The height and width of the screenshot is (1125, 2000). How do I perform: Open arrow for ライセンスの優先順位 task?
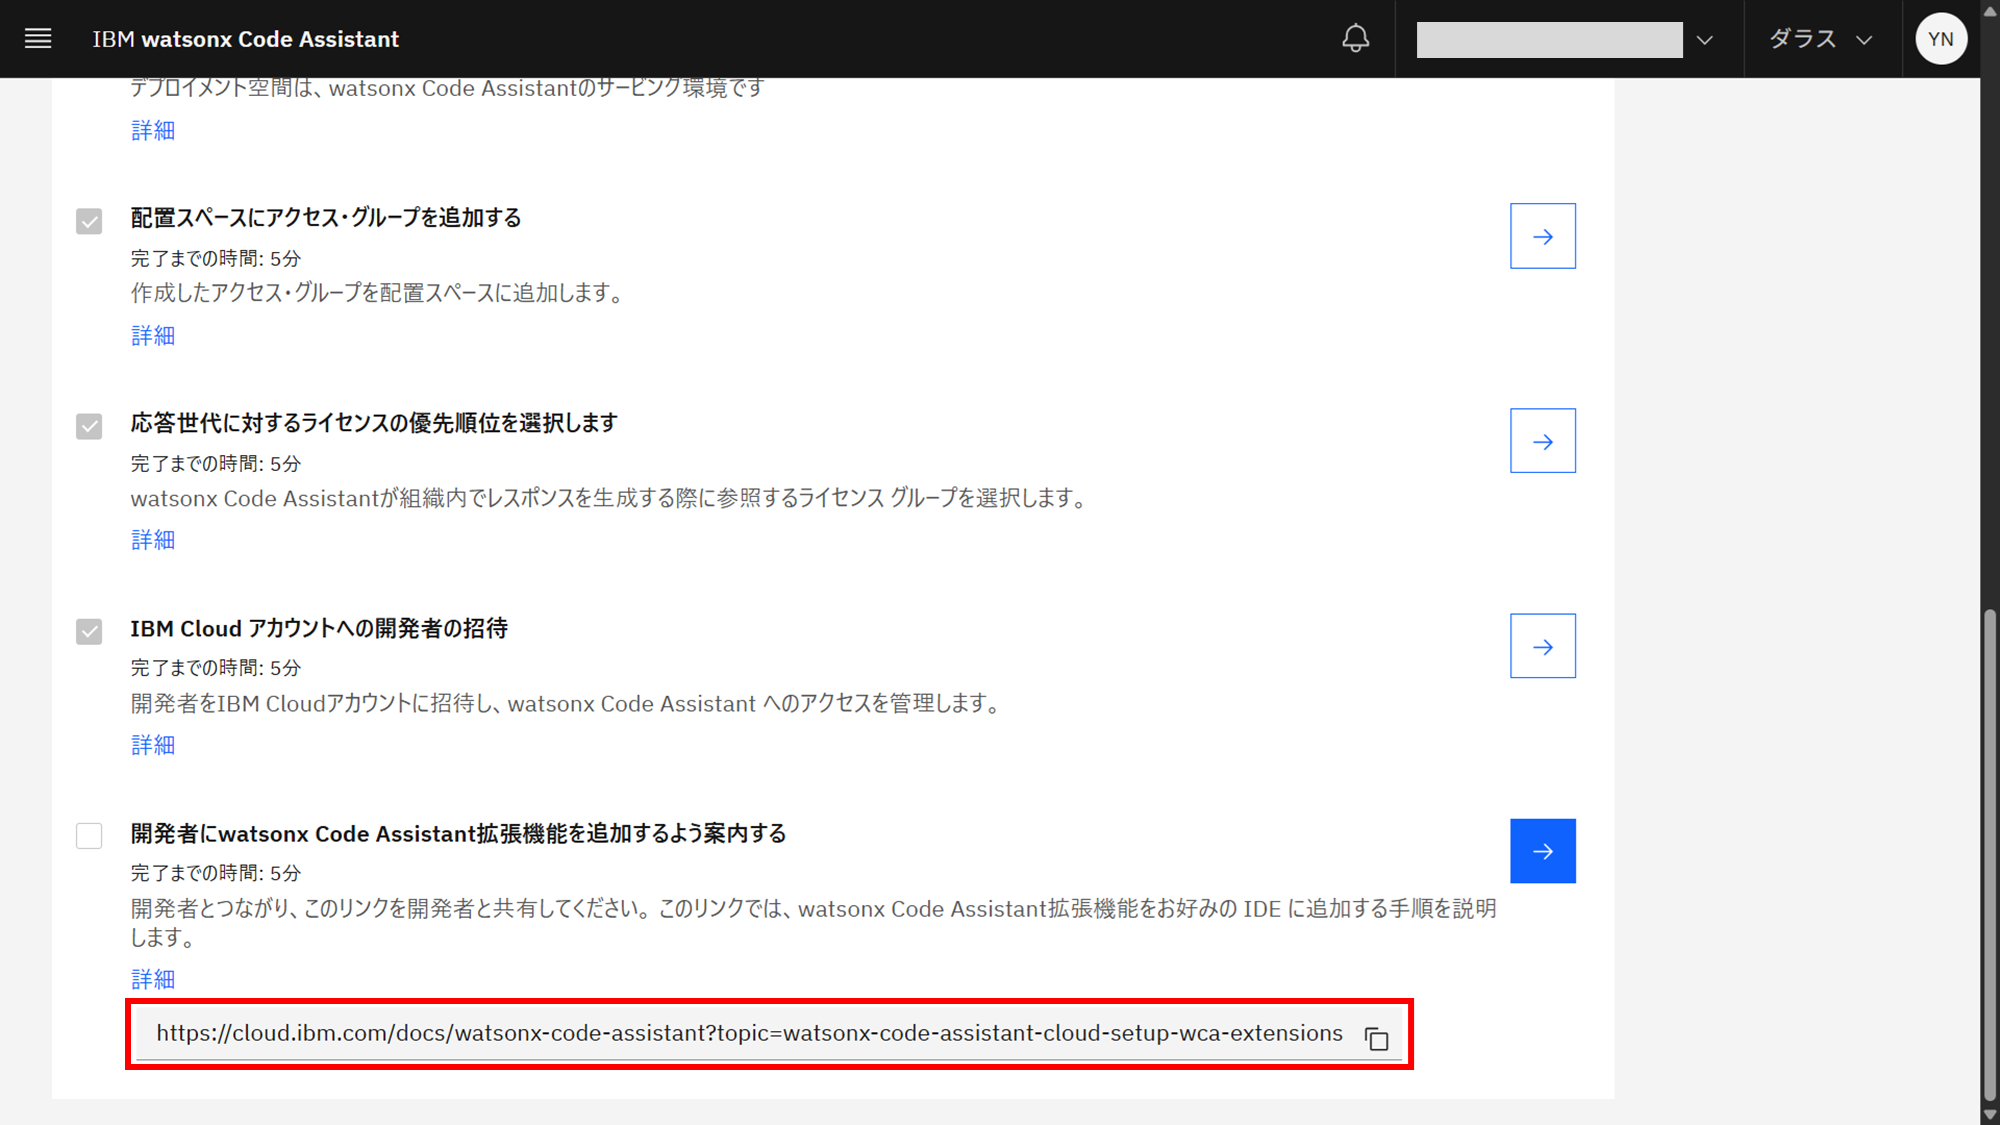click(x=1542, y=441)
